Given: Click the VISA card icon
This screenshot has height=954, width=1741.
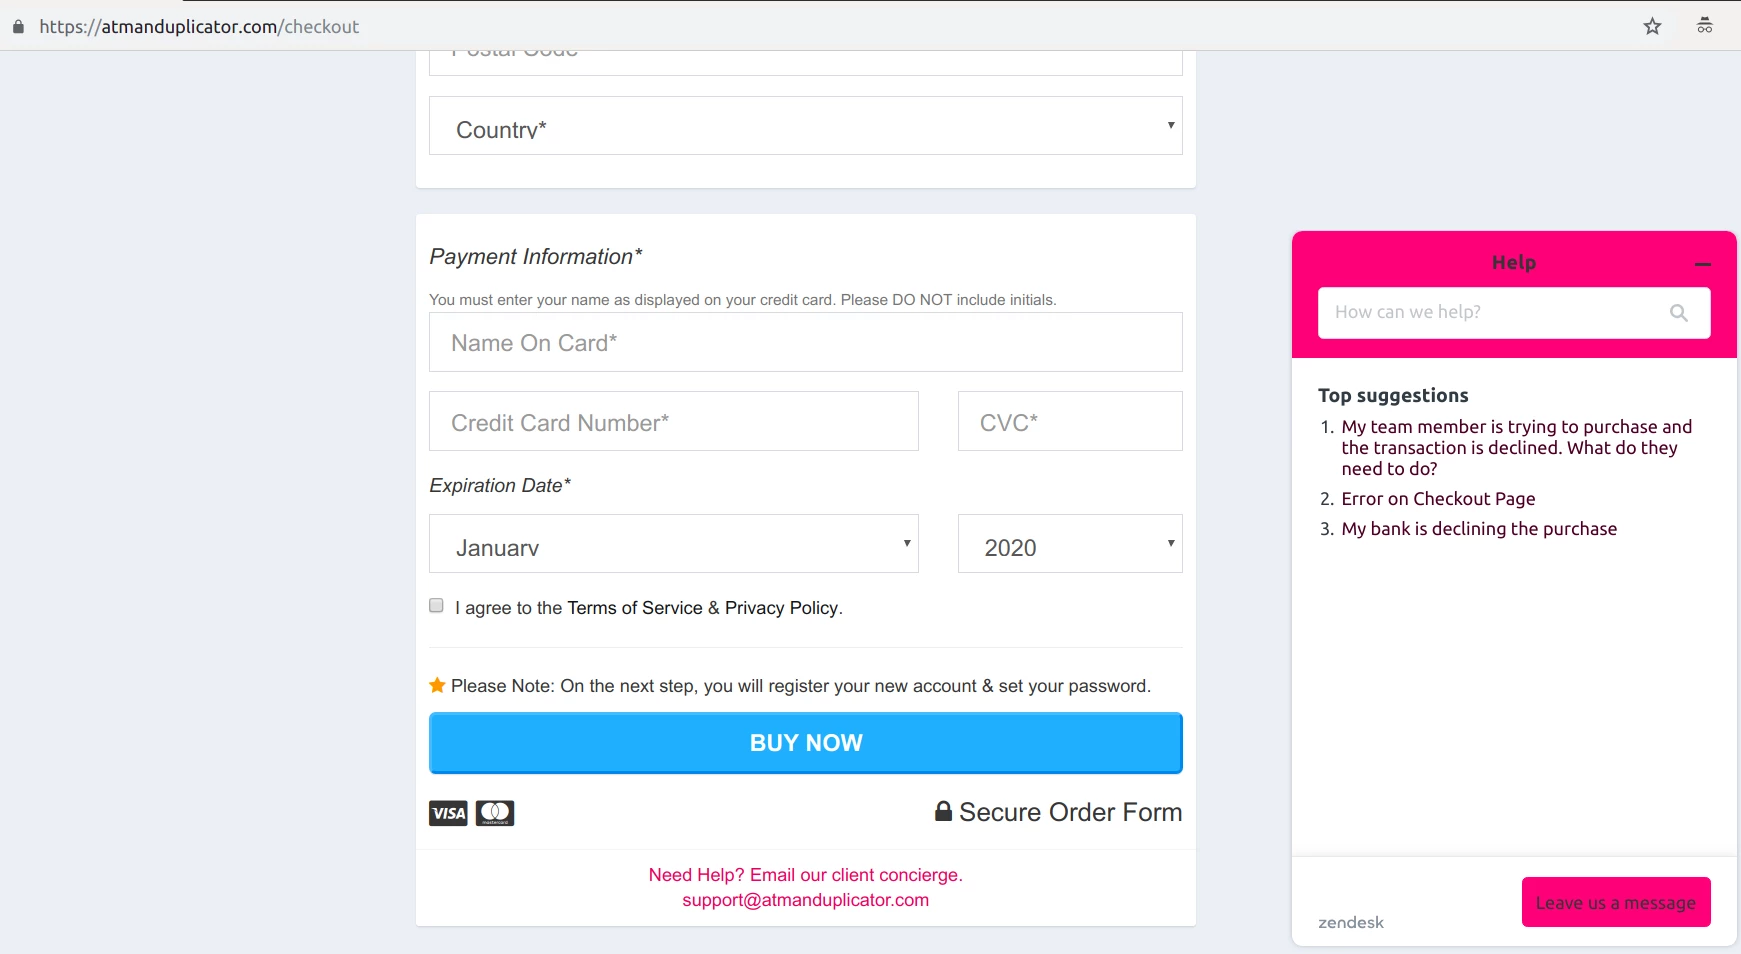Looking at the screenshot, I should [448, 813].
